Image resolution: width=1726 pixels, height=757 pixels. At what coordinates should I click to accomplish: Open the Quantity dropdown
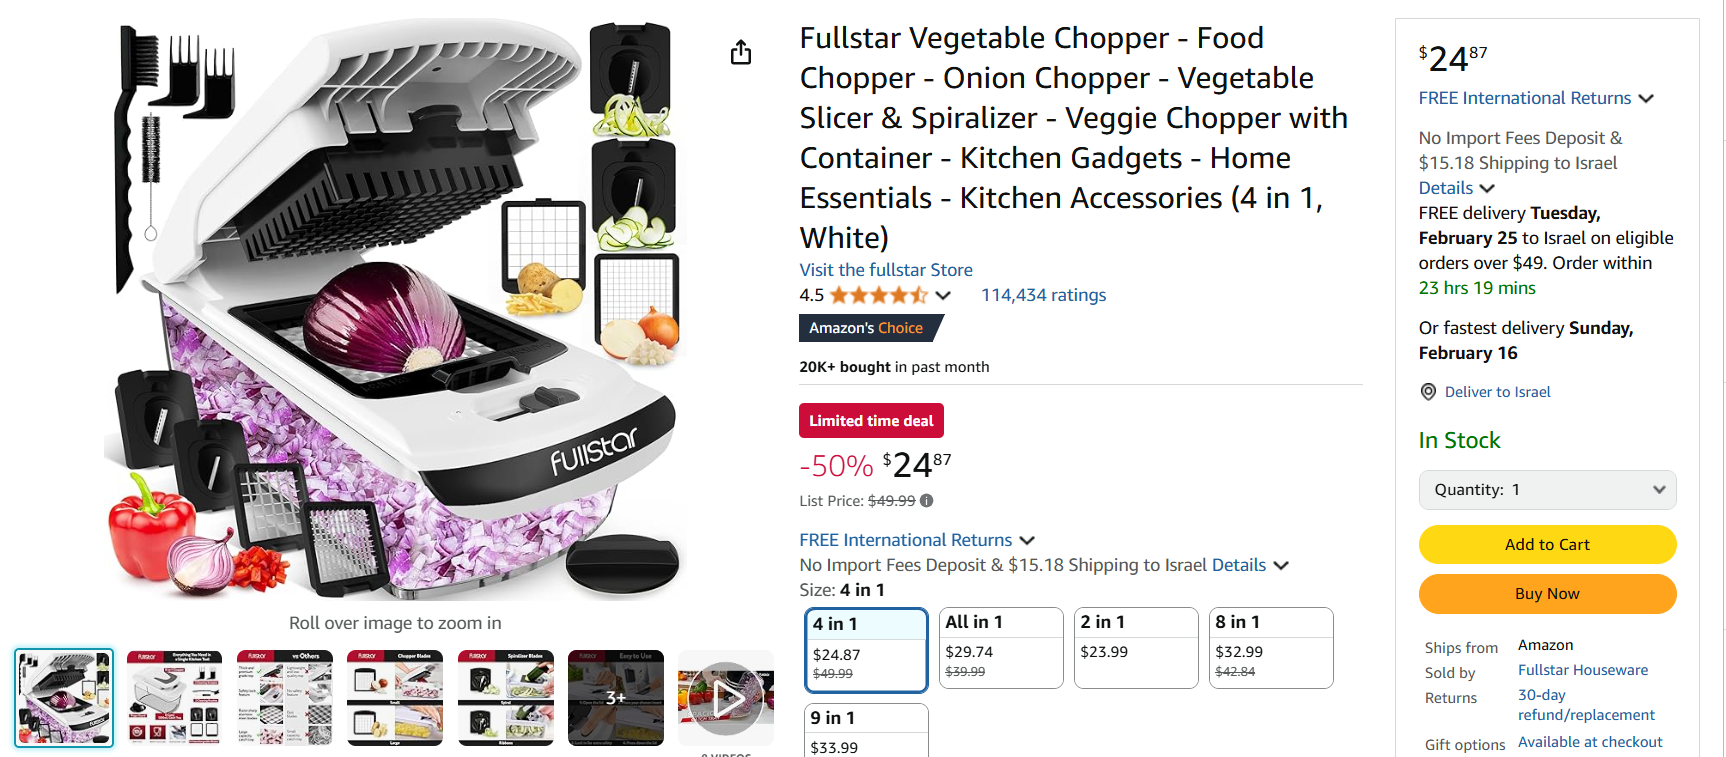click(x=1547, y=490)
